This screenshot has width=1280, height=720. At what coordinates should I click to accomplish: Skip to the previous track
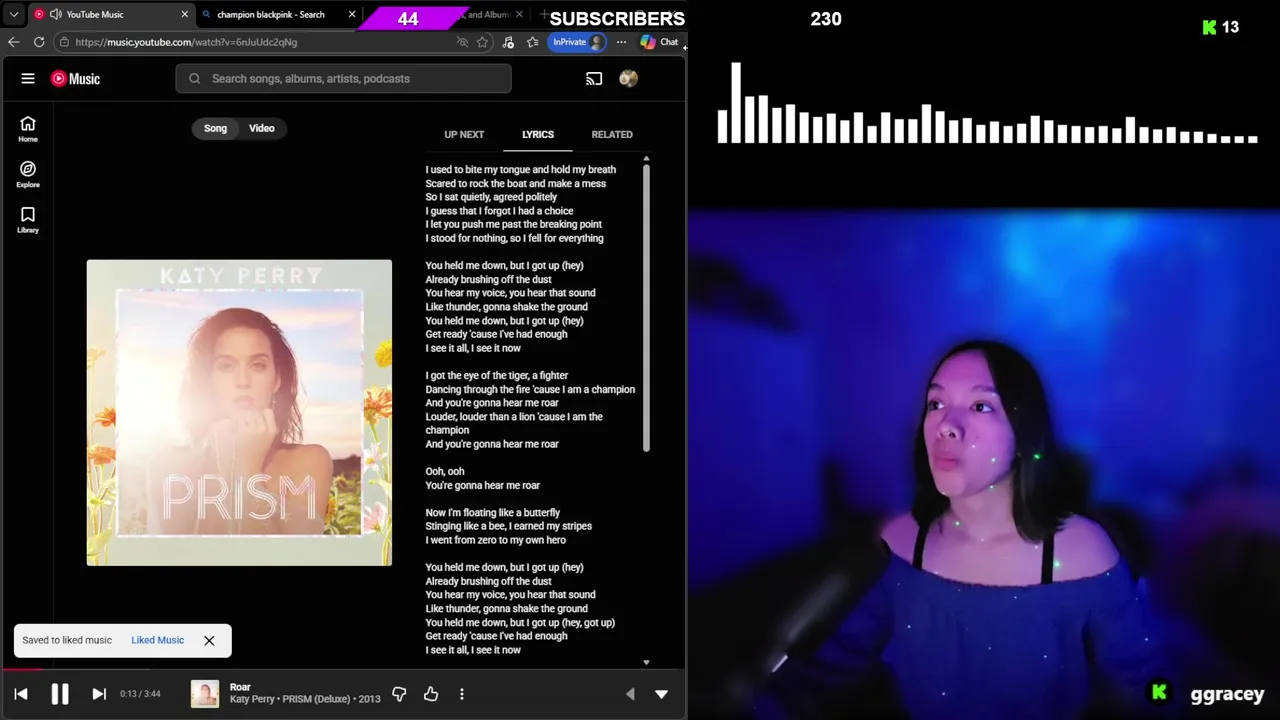coord(21,694)
